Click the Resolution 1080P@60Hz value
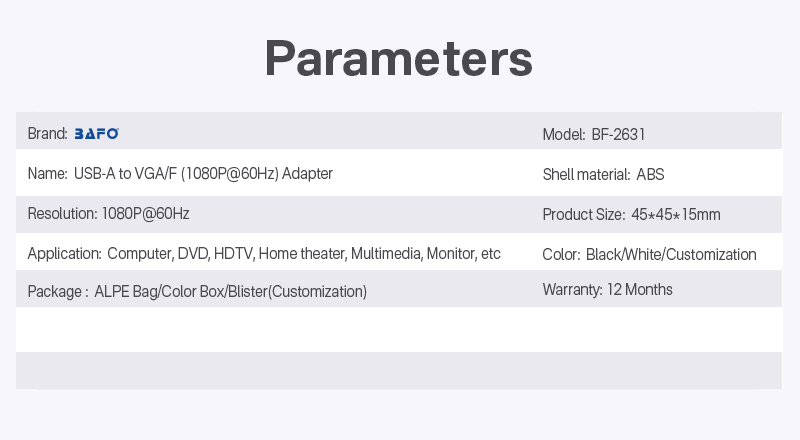The height and width of the screenshot is (440, 800). tap(145, 213)
